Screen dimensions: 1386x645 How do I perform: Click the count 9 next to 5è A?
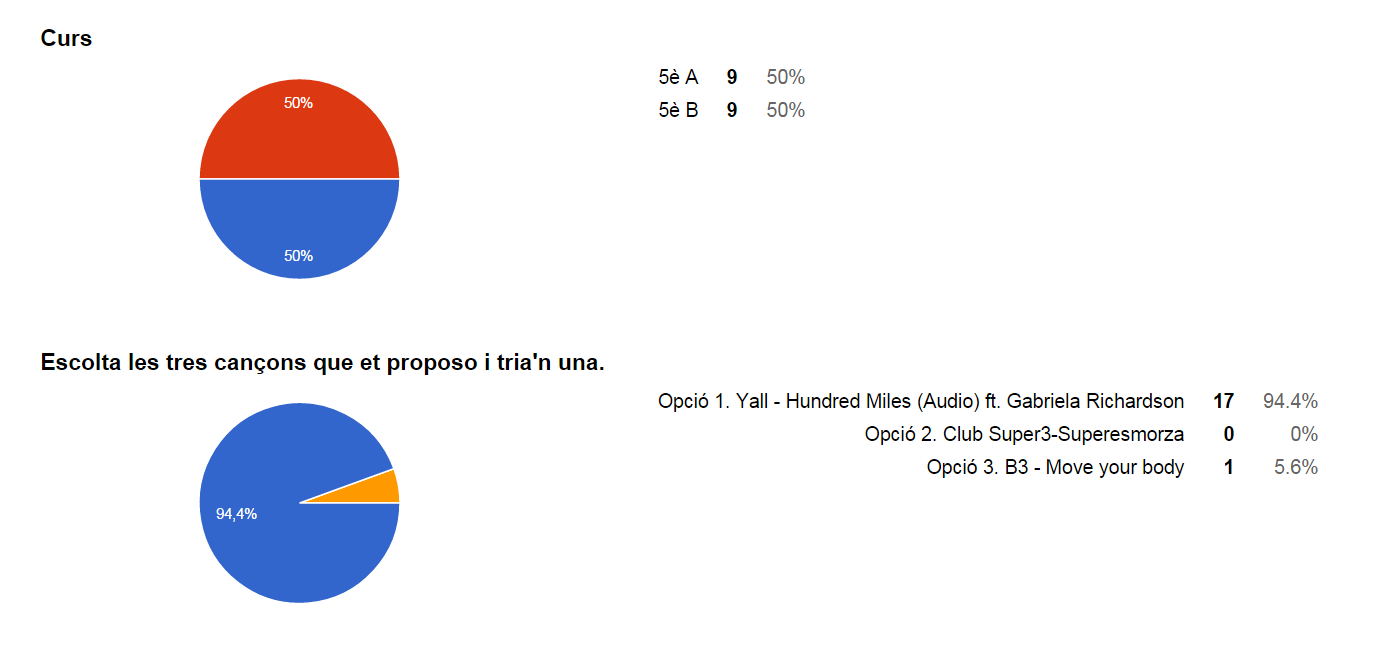coord(732,77)
